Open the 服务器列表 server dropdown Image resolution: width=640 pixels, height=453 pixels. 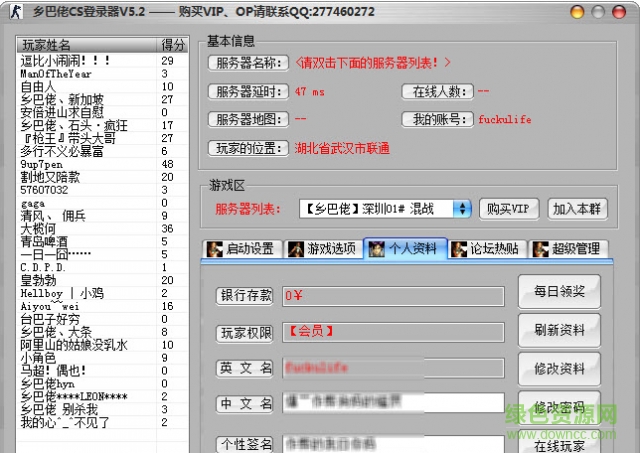385,209
